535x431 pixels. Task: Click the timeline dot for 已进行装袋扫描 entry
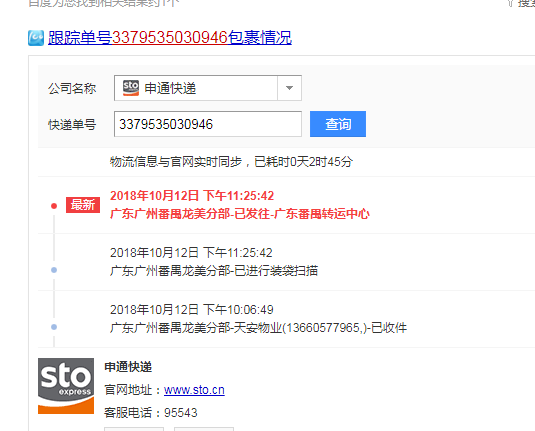(x=54, y=270)
